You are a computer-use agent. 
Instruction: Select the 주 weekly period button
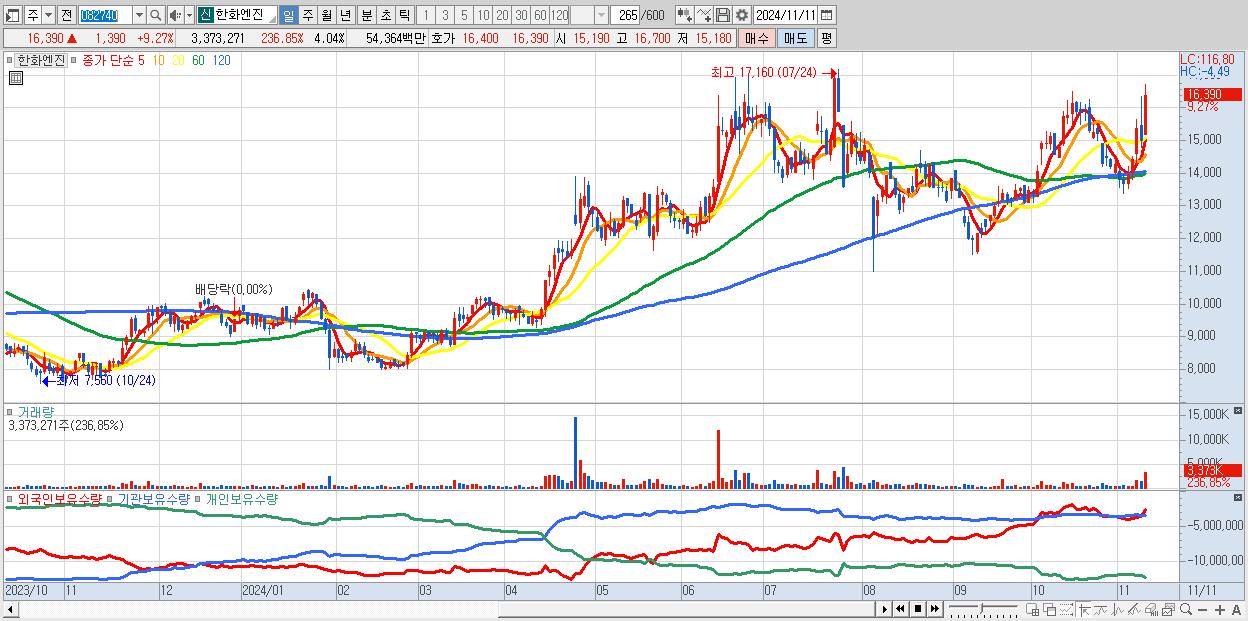click(x=307, y=15)
